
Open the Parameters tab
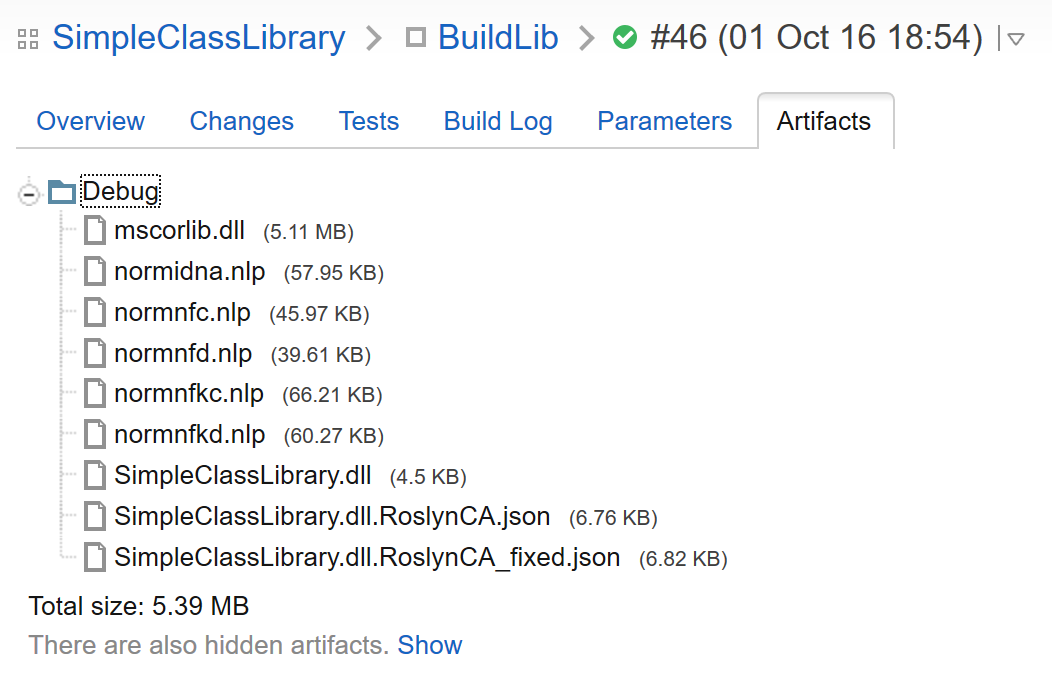664,121
